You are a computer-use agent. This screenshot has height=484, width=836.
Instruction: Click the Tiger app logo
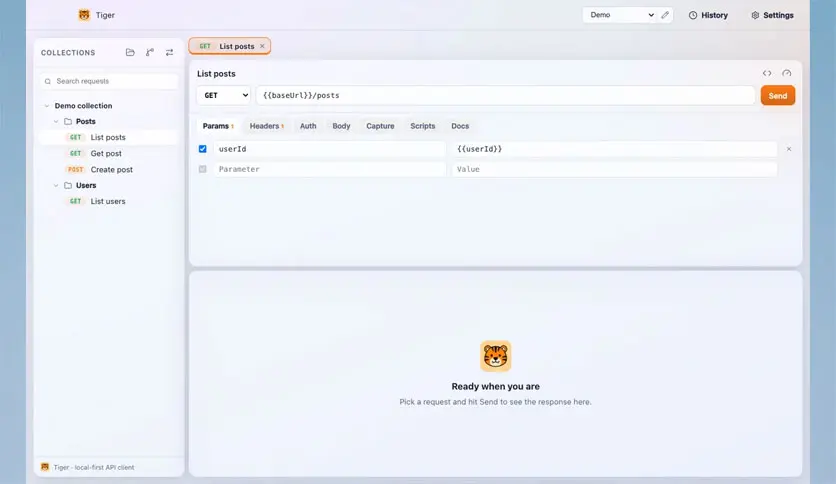(x=84, y=15)
